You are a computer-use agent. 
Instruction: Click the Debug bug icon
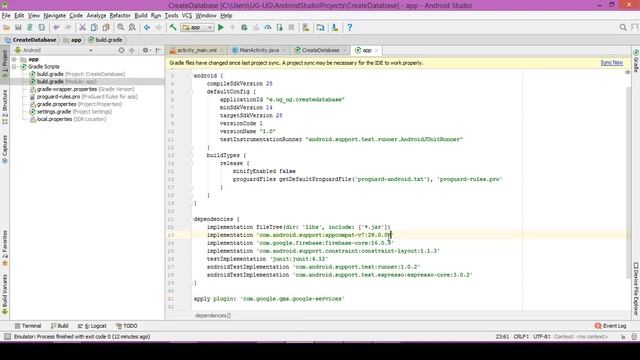click(x=244, y=27)
